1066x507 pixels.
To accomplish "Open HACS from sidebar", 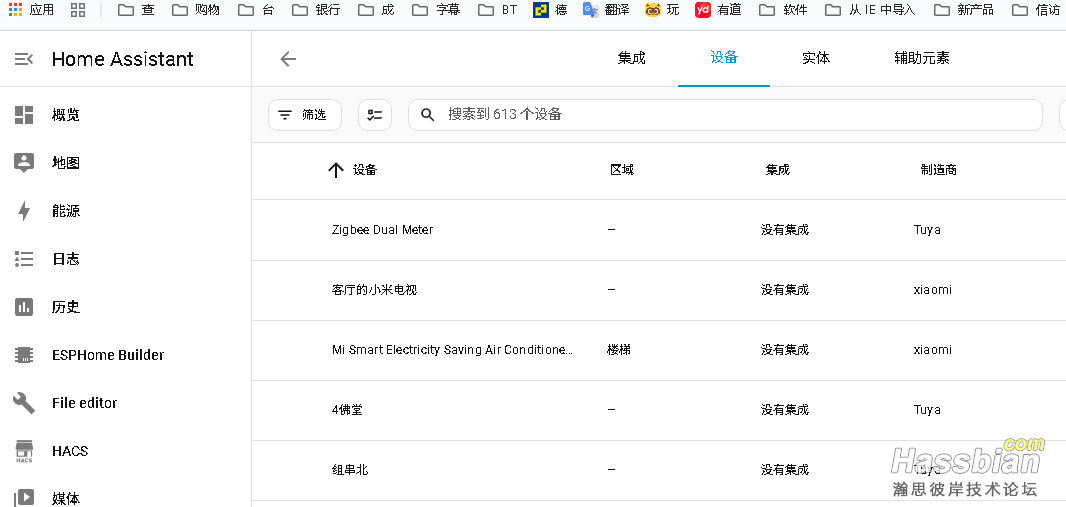I will point(126,451).
